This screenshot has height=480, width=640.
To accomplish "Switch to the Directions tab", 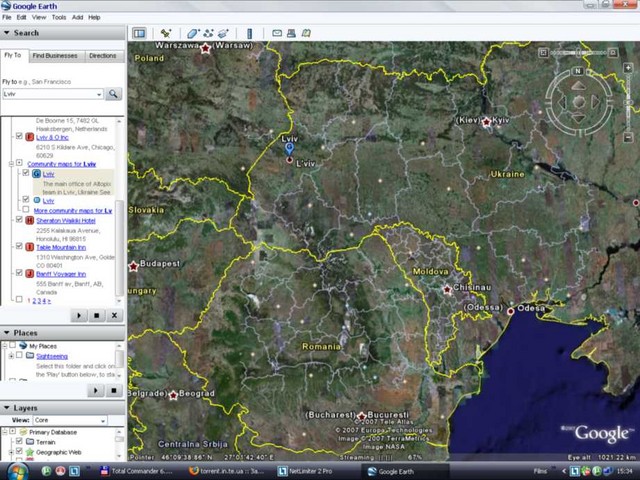I will (102, 56).
